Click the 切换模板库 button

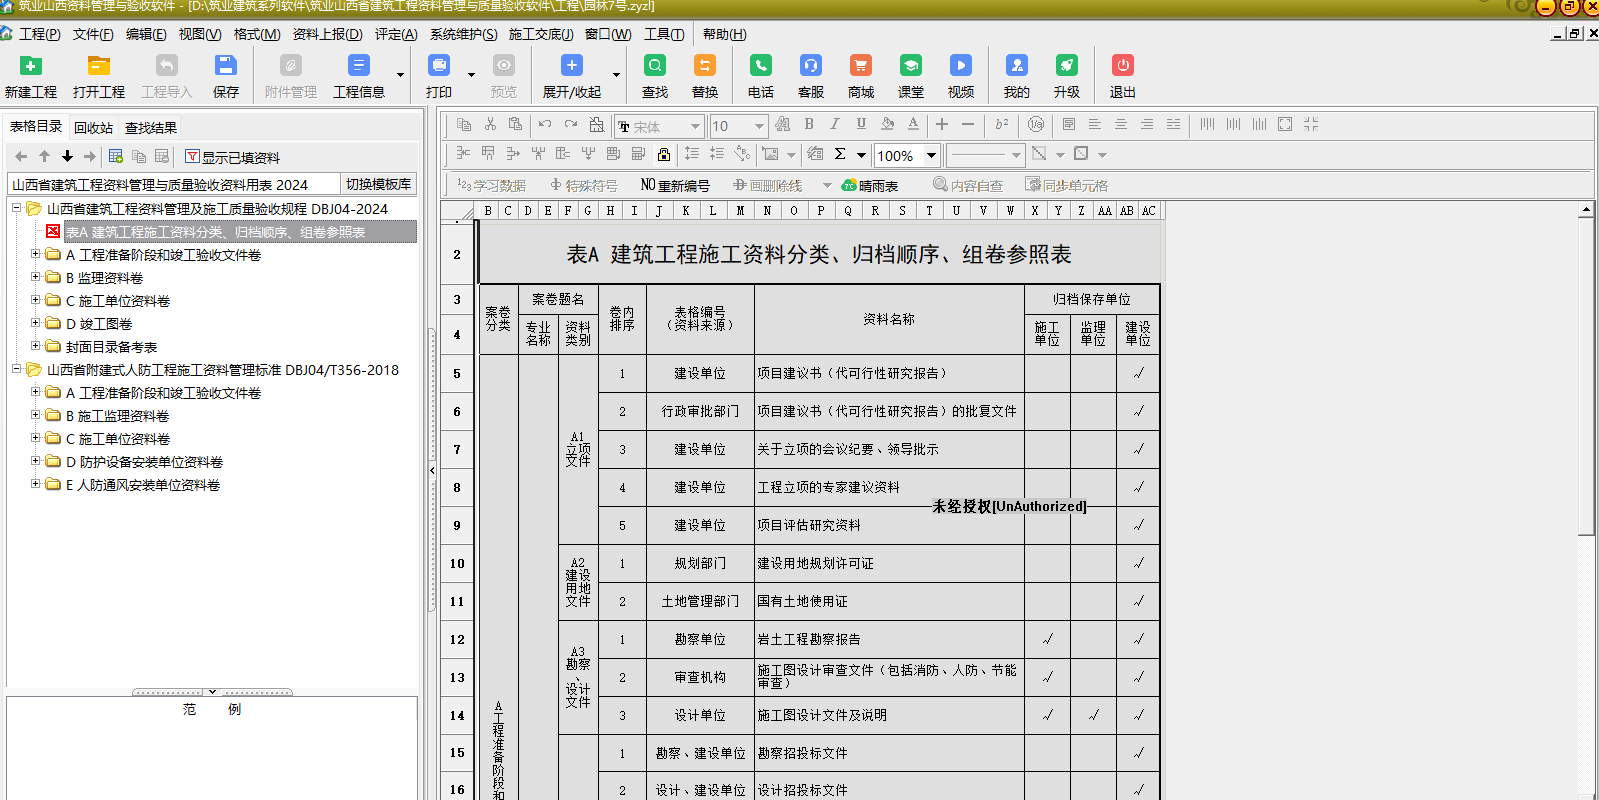tap(378, 184)
